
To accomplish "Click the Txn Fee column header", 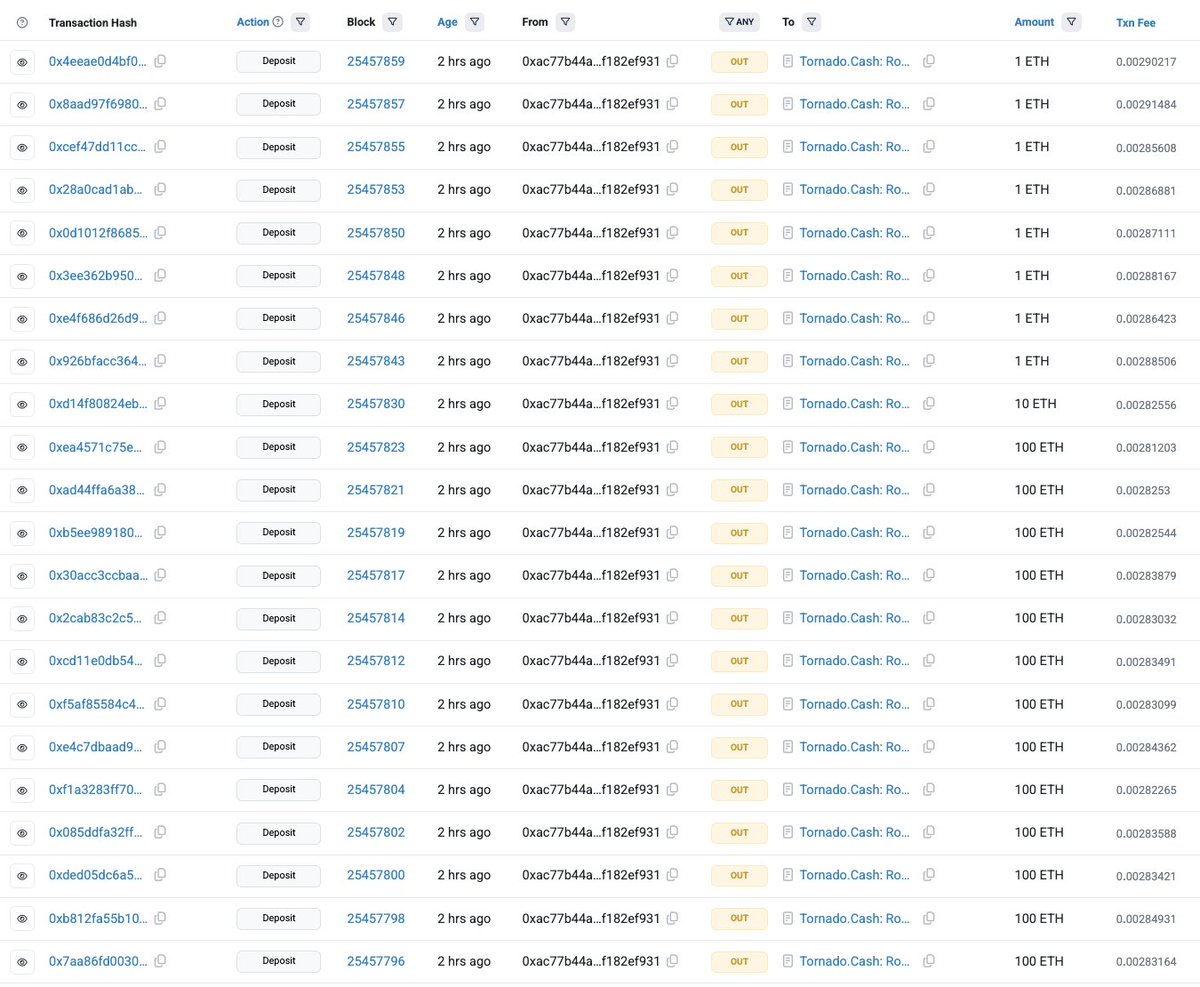I will pyautogui.click(x=1136, y=22).
